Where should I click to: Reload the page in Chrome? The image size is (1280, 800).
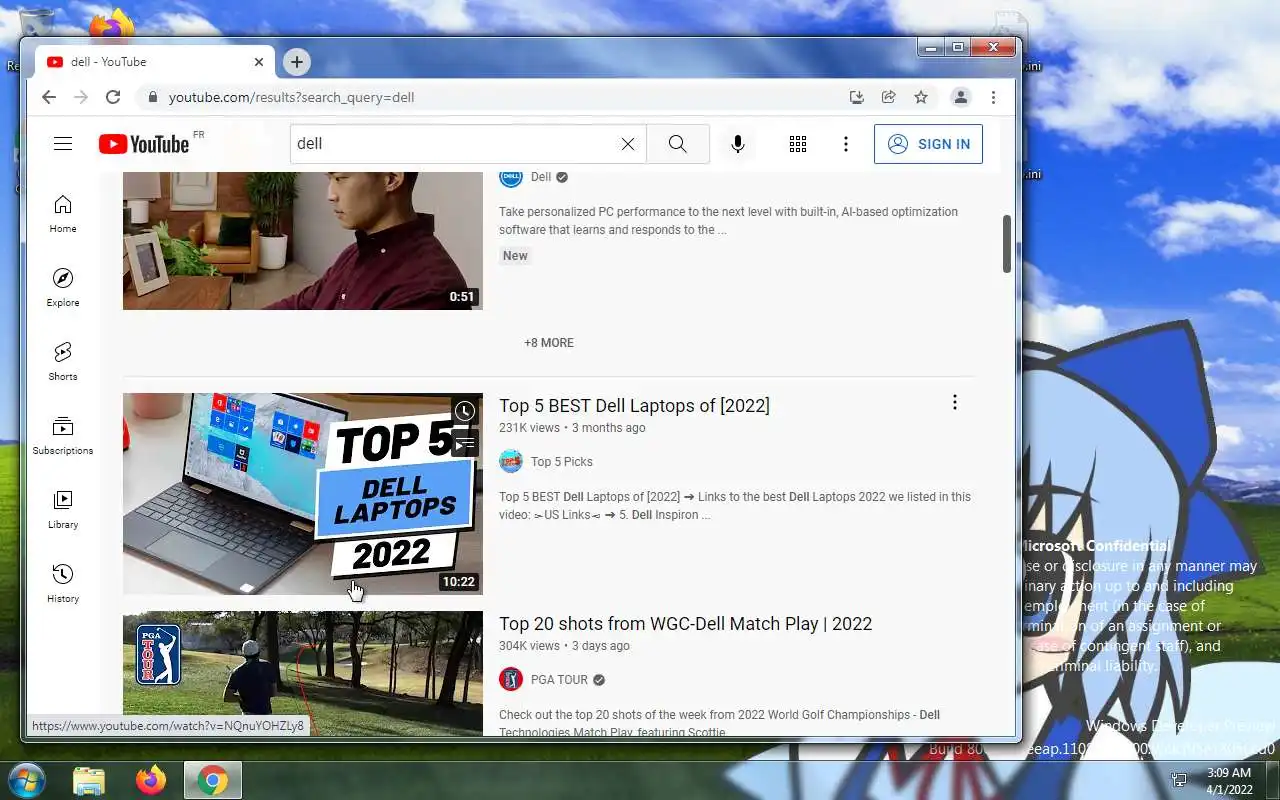coord(113,97)
